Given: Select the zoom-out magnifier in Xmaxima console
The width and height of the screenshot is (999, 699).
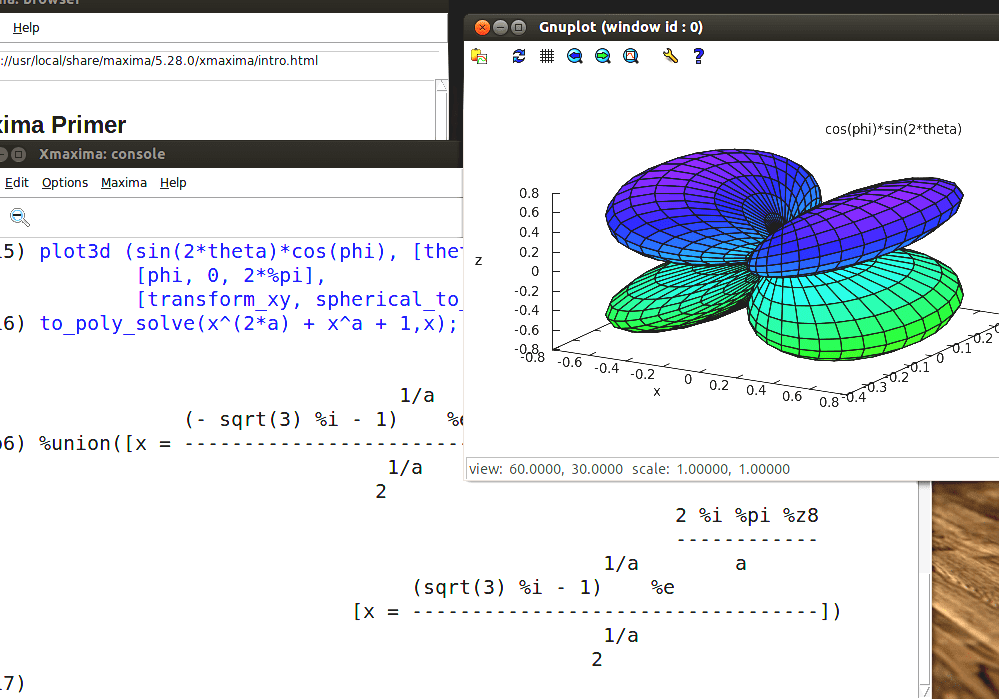Looking at the screenshot, I should coord(20,217).
